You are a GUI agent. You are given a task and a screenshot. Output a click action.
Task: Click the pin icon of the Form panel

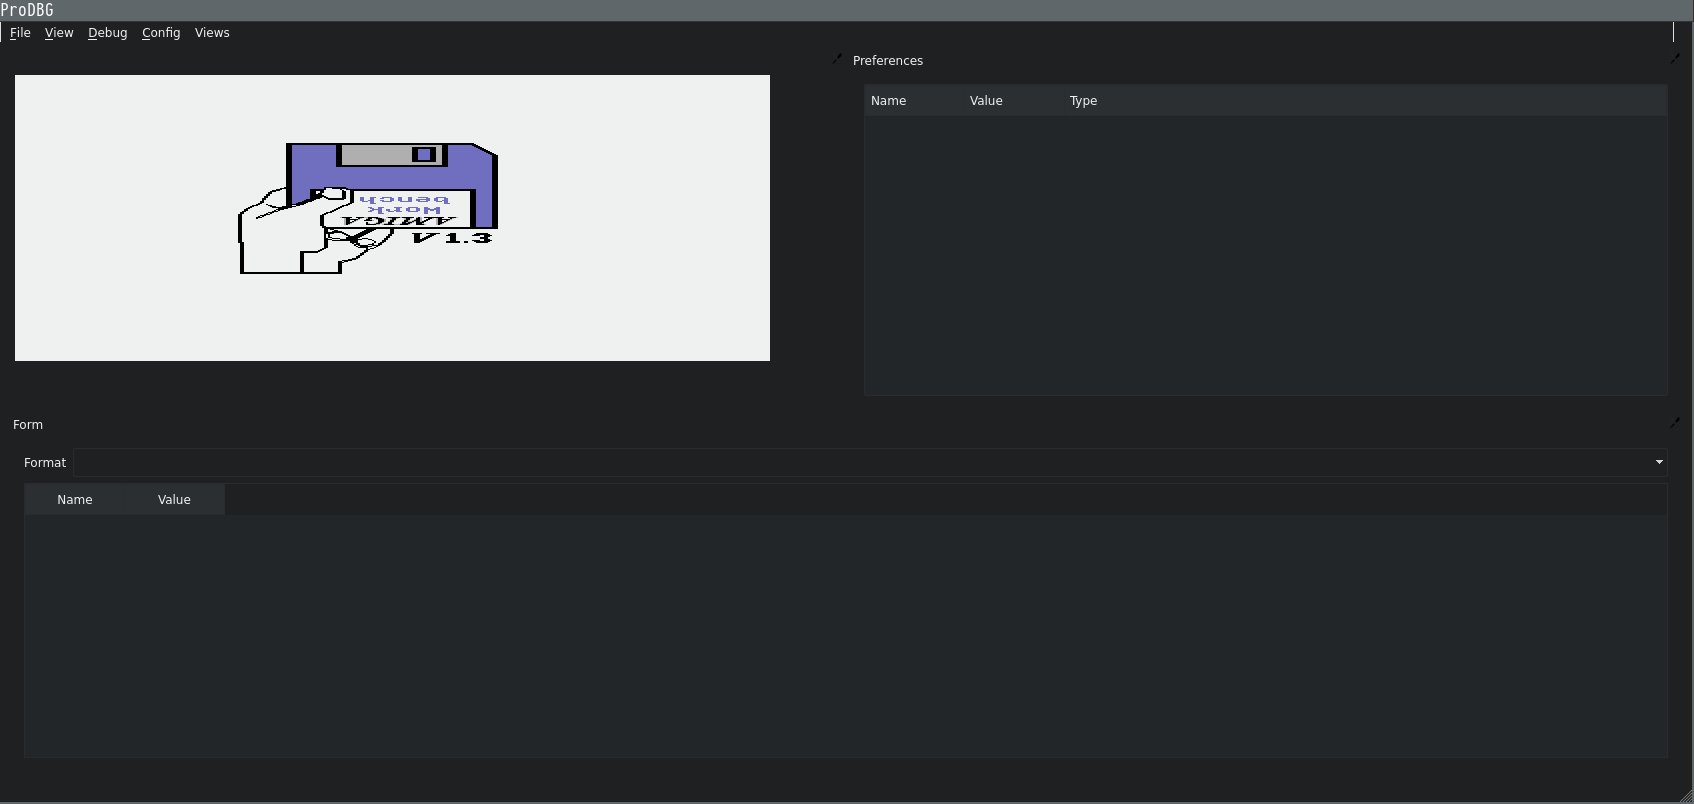[1675, 423]
